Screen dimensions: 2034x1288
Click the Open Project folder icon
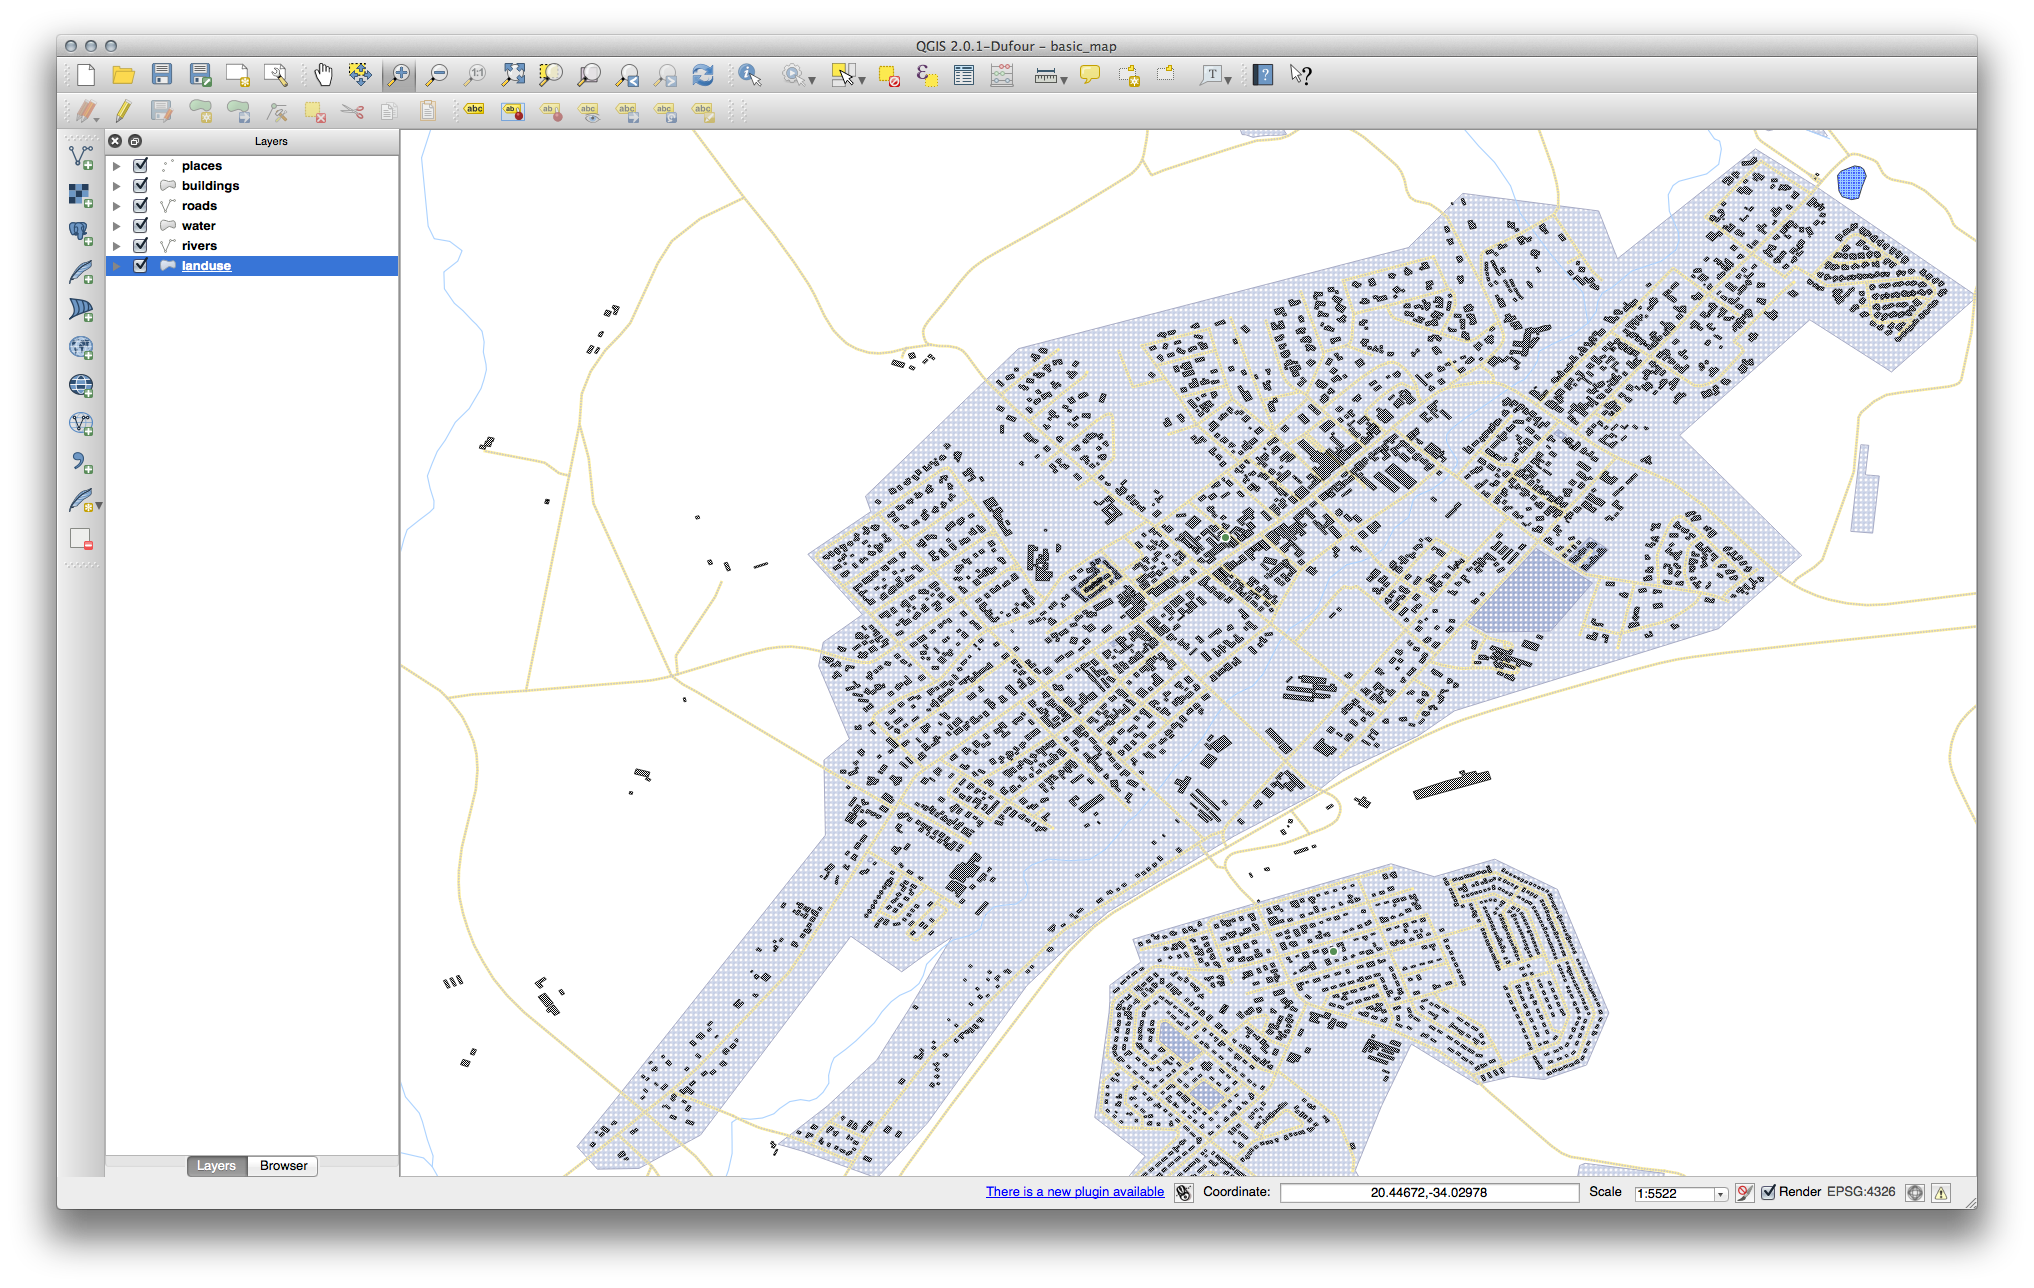(x=123, y=75)
